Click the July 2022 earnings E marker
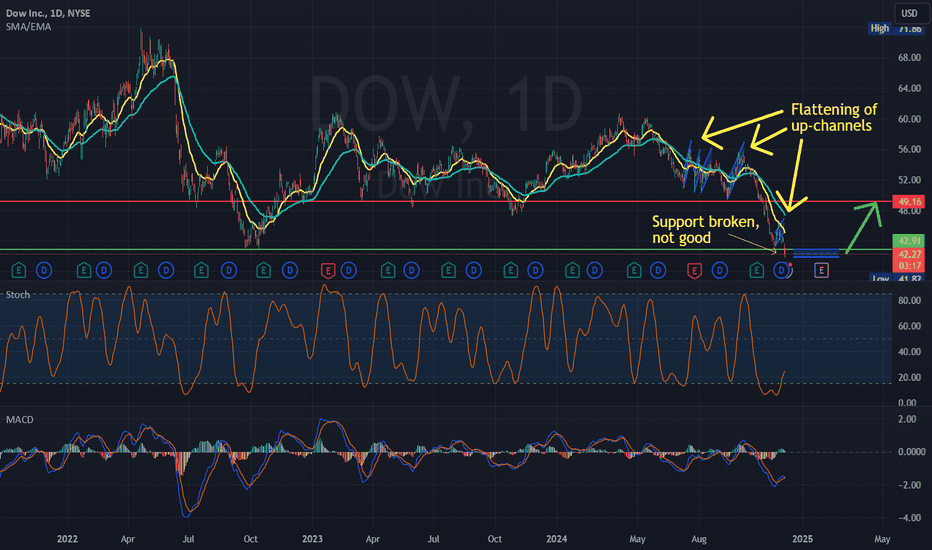Image resolution: width=932 pixels, height=550 pixels. [201, 271]
